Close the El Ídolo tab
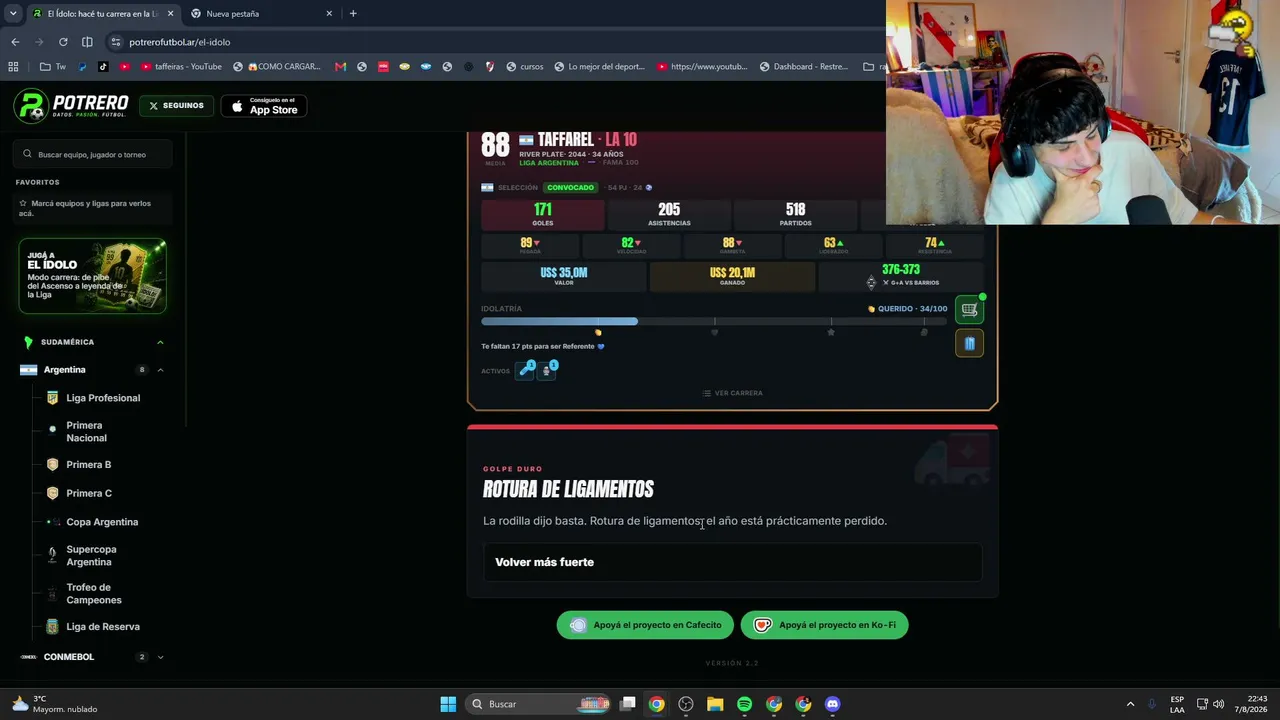 (x=171, y=14)
